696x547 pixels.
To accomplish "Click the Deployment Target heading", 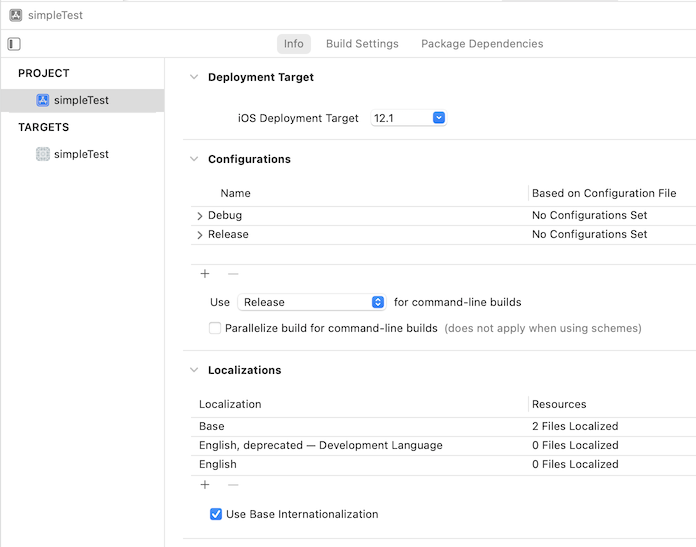I will tap(261, 77).
